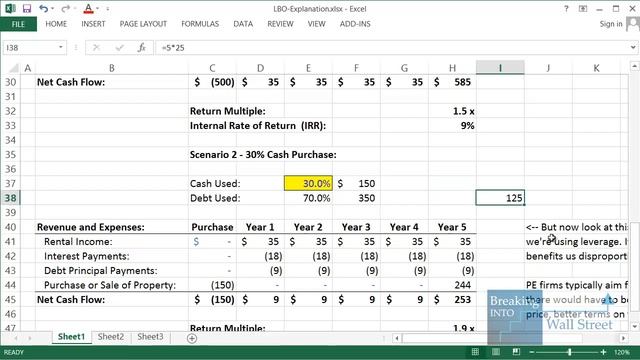This screenshot has height=360, width=640.
Task: Click the user account avatar icon
Action: tap(633, 24)
